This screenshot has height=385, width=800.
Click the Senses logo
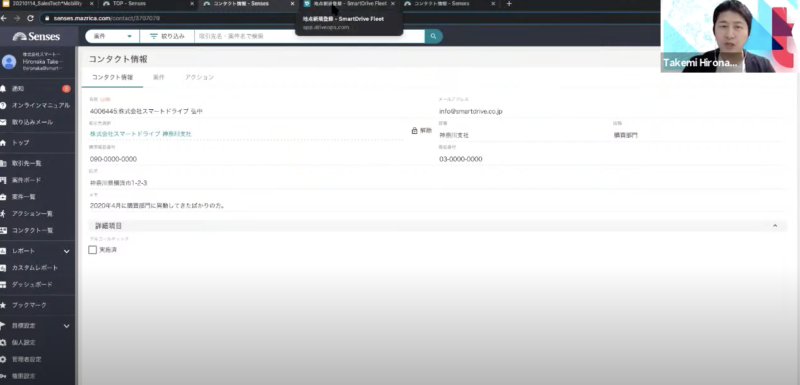coord(37,37)
